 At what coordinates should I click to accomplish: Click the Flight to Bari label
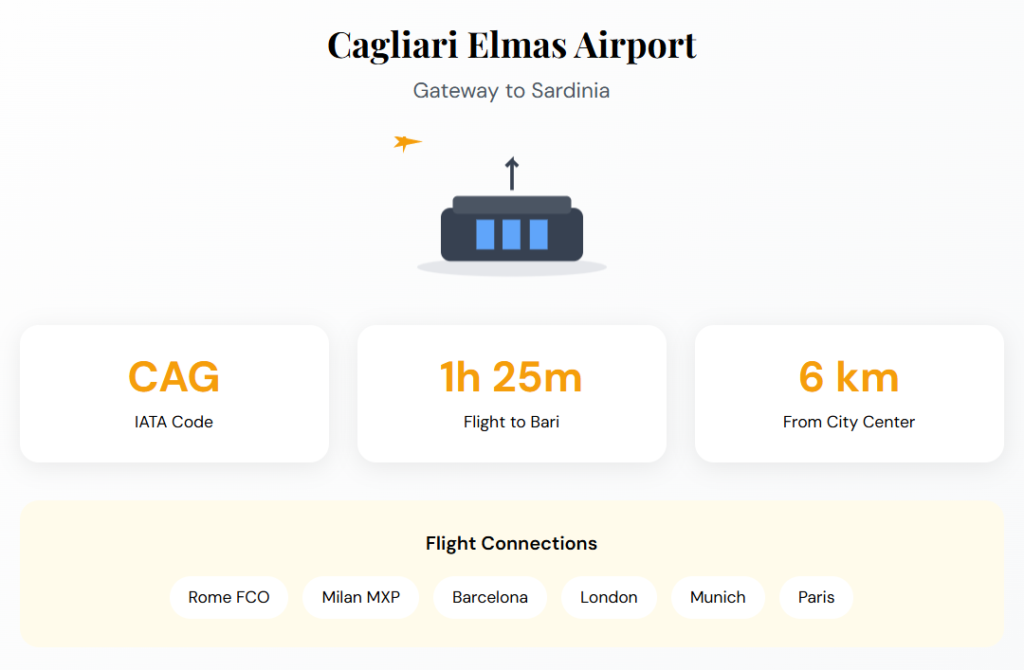tap(511, 422)
